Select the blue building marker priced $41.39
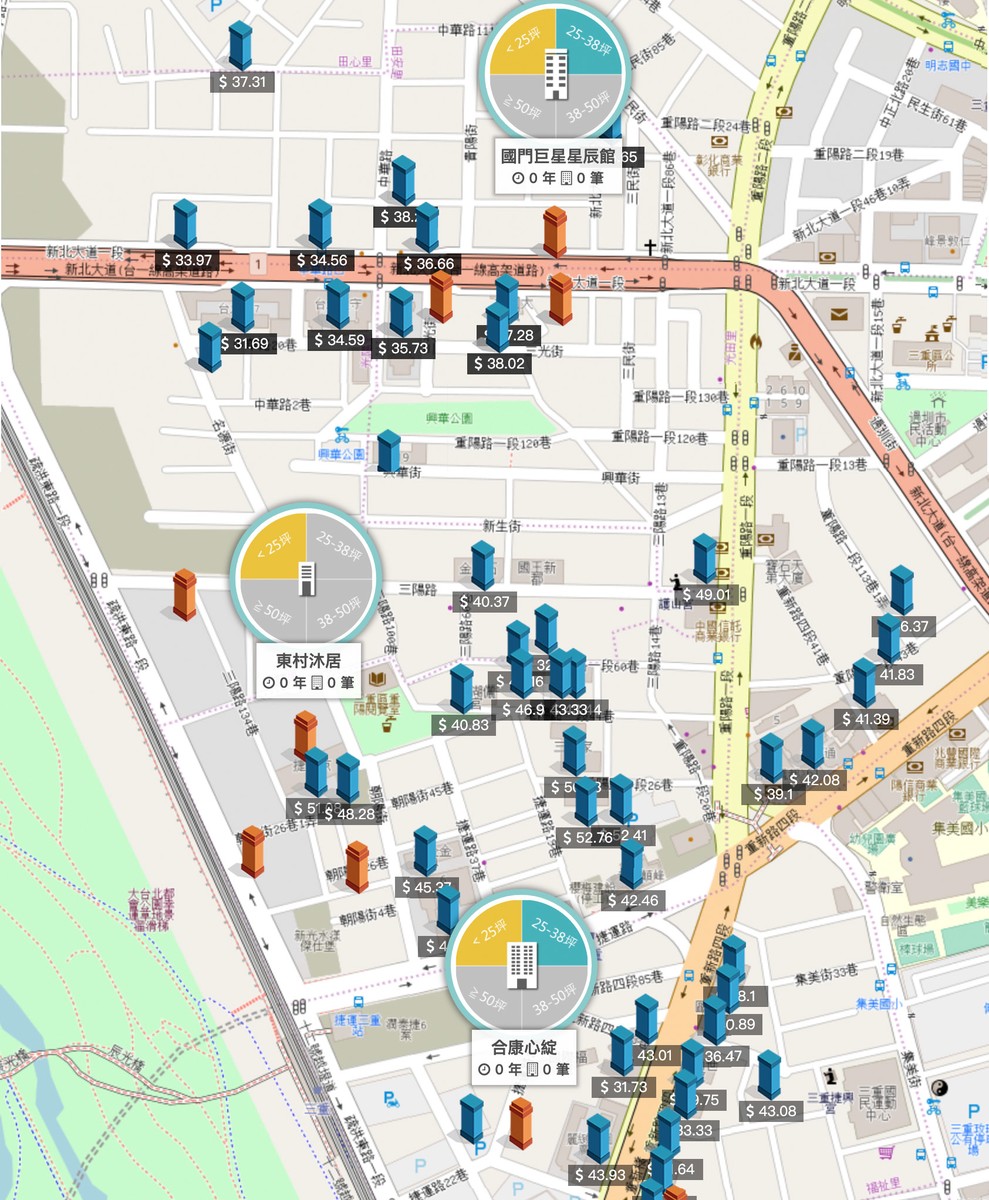Image resolution: width=989 pixels, height=1200 pixels. click(864, 682)
